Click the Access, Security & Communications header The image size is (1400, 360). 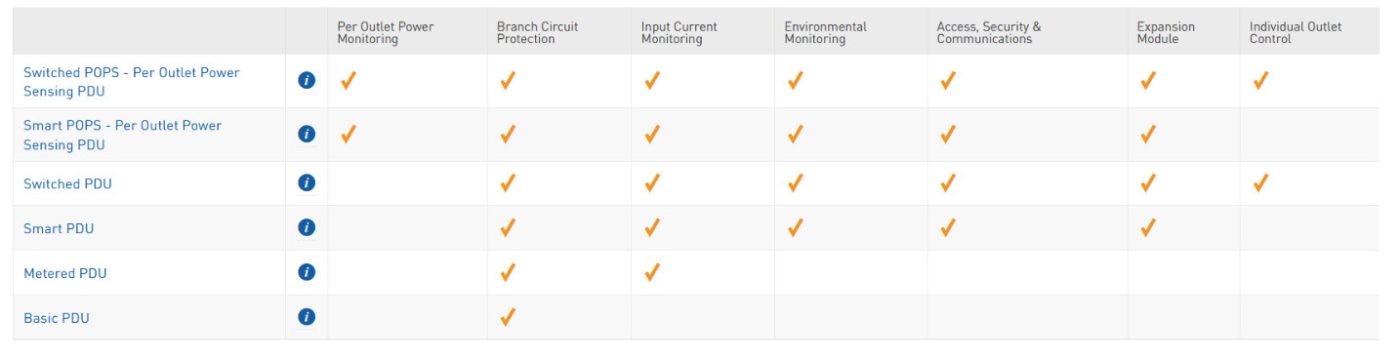click(988, 33)
